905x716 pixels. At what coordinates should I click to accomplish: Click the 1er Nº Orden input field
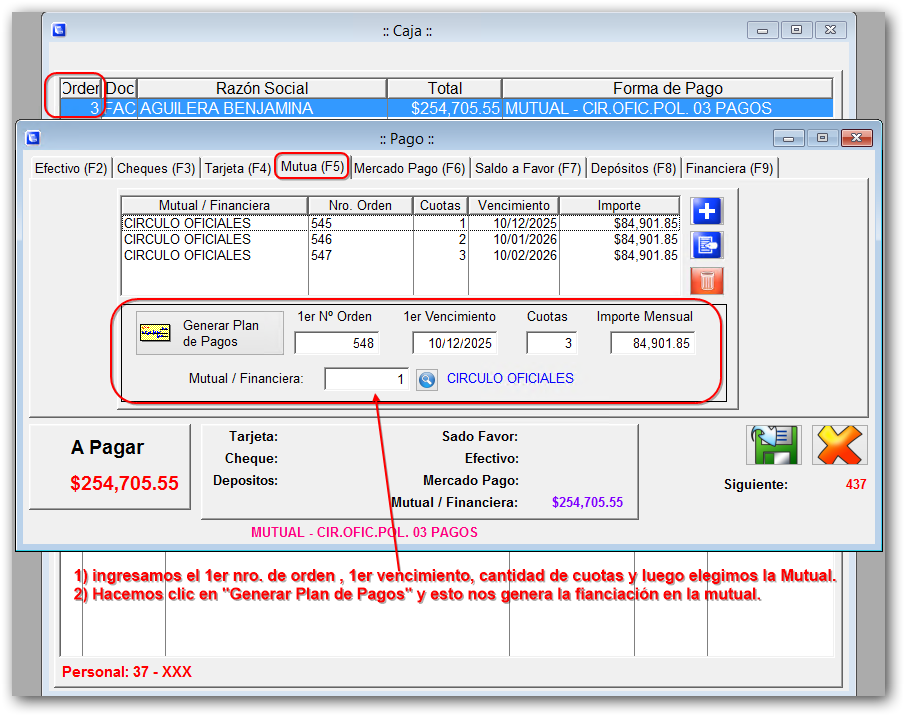point(337,344)
